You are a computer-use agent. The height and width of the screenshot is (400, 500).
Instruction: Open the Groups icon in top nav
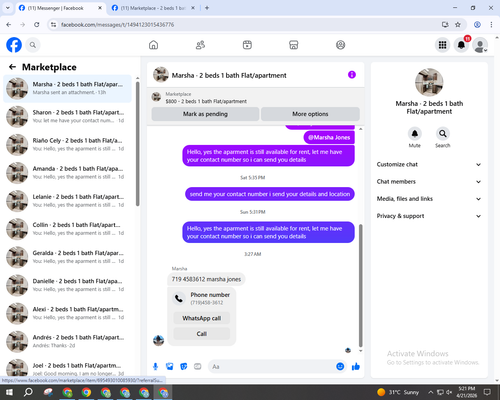(340, 45)
